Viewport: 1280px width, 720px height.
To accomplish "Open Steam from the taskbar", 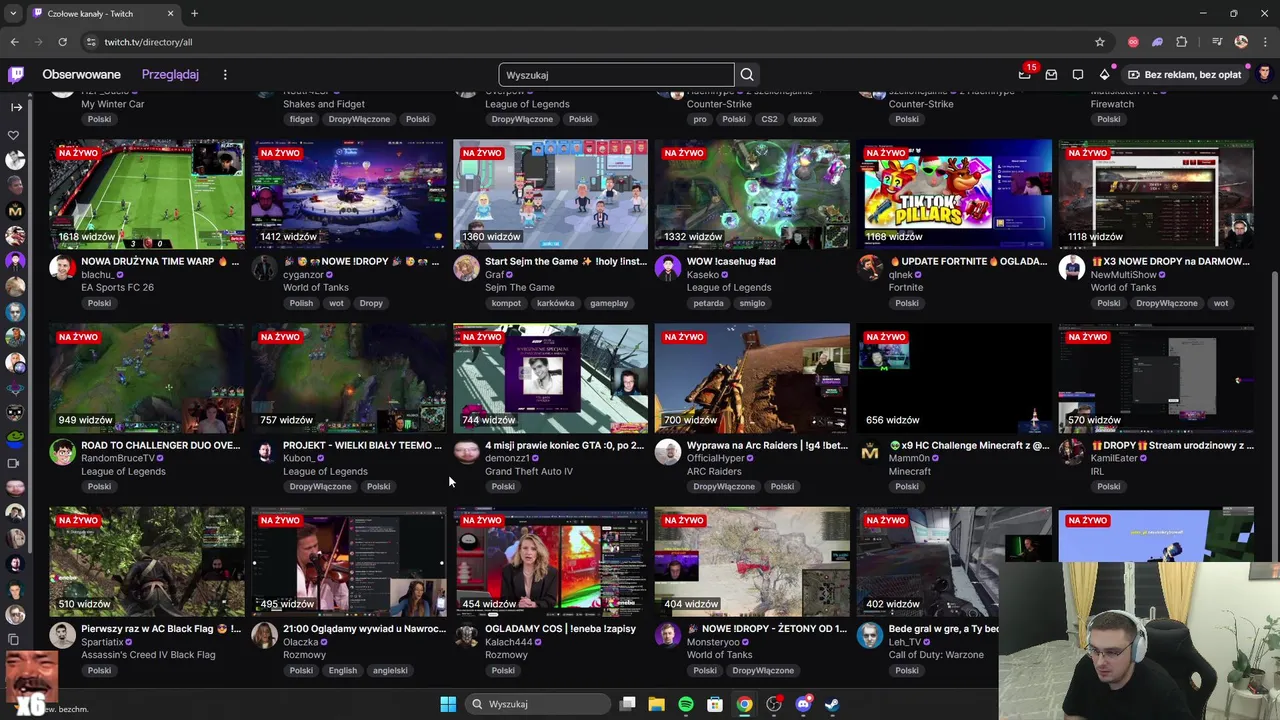I will click(x=832, y=704).
